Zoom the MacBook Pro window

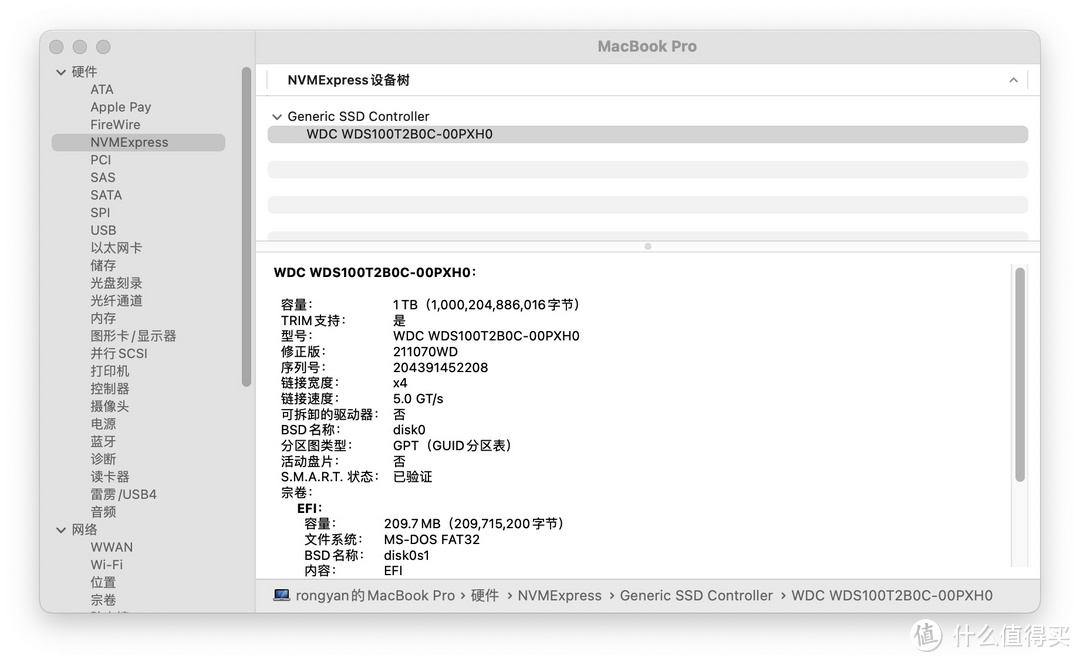103,47
